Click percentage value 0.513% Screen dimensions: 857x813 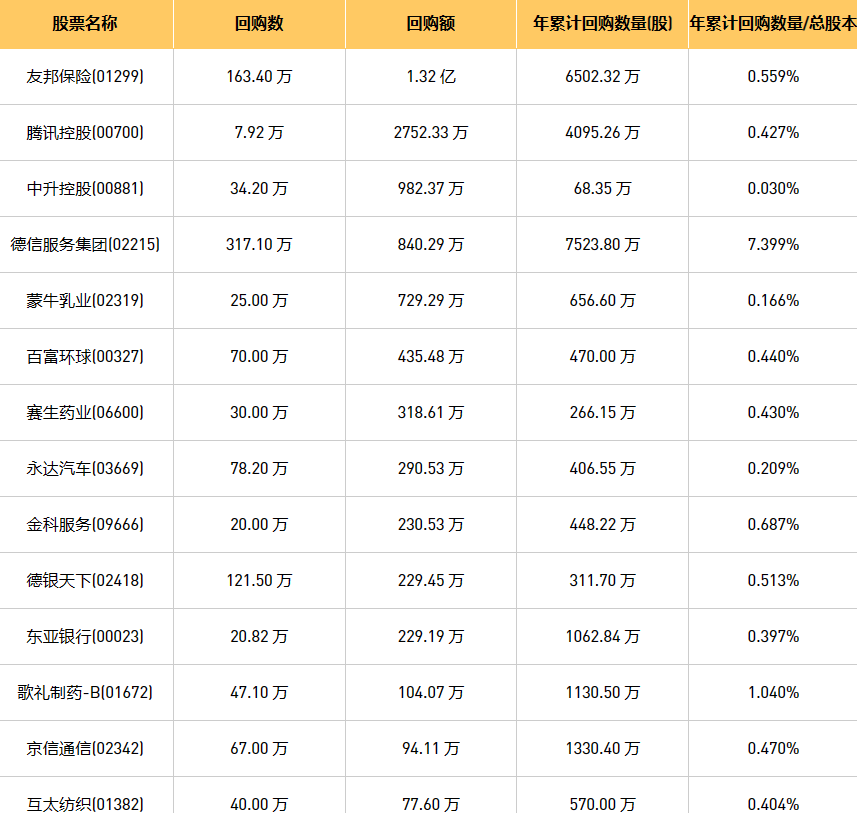click(773, 581)
